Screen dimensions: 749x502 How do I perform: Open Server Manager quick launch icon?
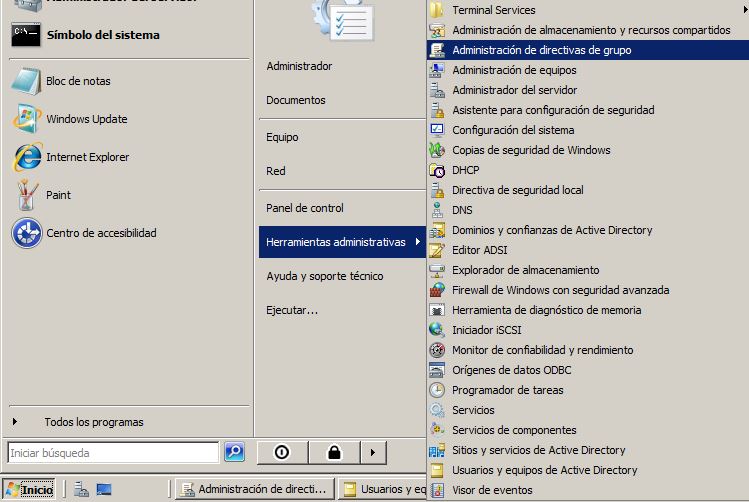click(x=81, y=489)
